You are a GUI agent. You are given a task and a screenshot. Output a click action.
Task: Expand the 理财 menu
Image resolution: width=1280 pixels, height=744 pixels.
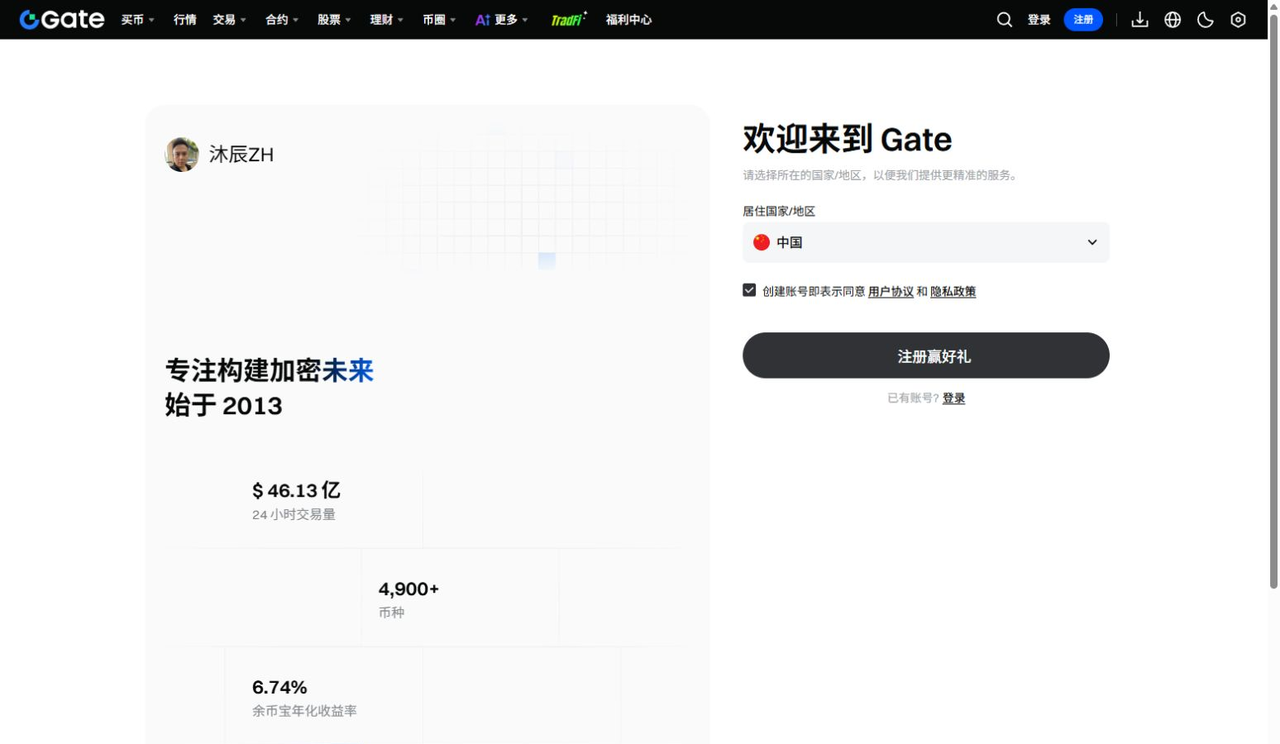(387, 20)
